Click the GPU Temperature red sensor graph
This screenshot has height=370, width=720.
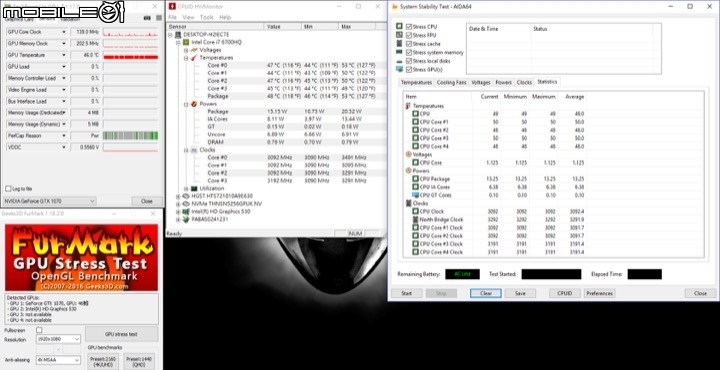130,56
